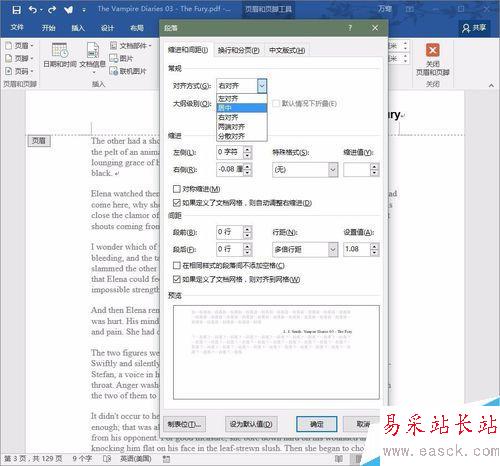The height and width of the screenshot is (466, 500).
Task: Enable the 对称缩进 checkbox
Action: (x=177, y=189)
